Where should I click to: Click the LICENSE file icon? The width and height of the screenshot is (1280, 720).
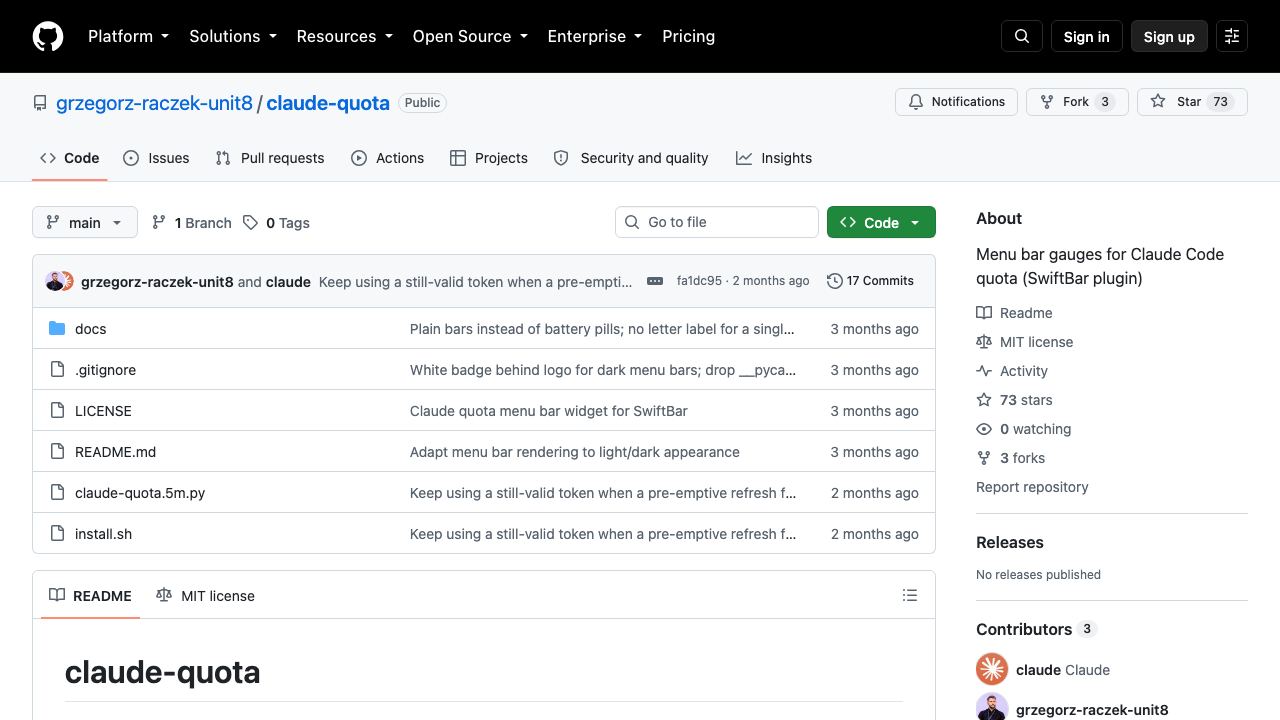point(57,411)
